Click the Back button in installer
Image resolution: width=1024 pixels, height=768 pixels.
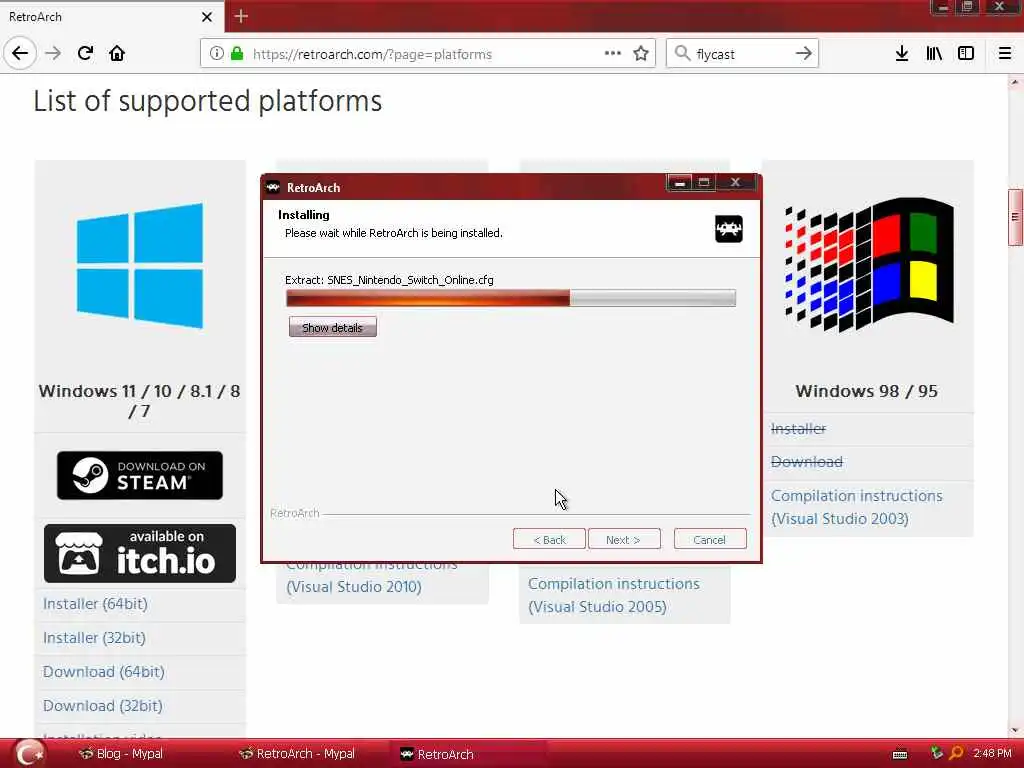point(549,539)
